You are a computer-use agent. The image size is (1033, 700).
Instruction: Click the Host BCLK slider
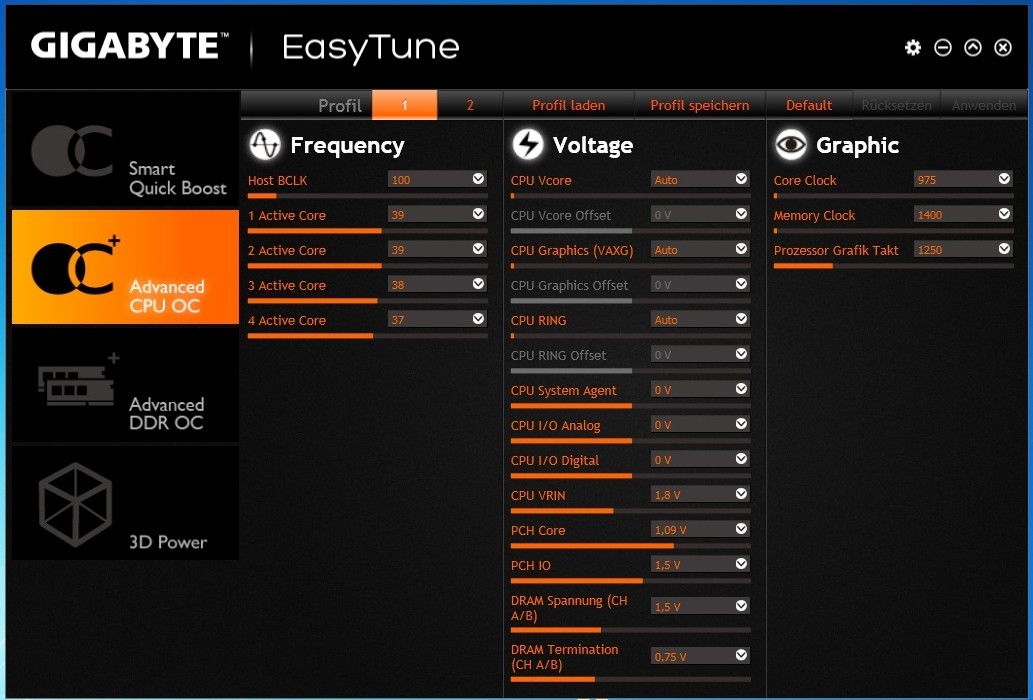click(x=368, y=196)
